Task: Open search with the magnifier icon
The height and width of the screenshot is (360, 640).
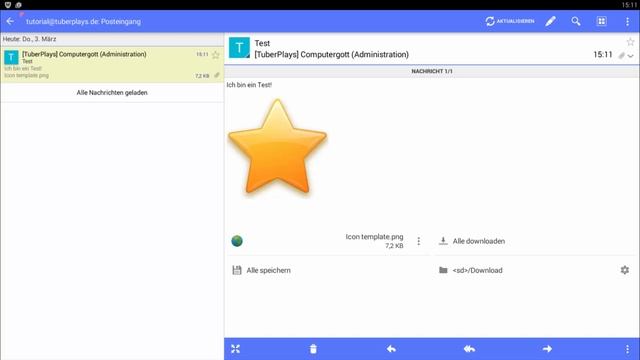Action: point(576,21)
